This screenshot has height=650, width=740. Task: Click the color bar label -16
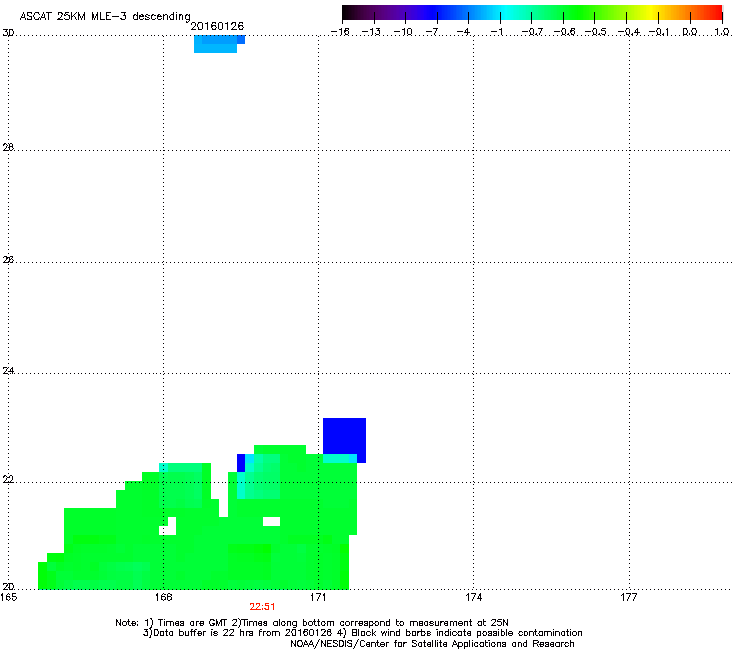tap(340, 32)
